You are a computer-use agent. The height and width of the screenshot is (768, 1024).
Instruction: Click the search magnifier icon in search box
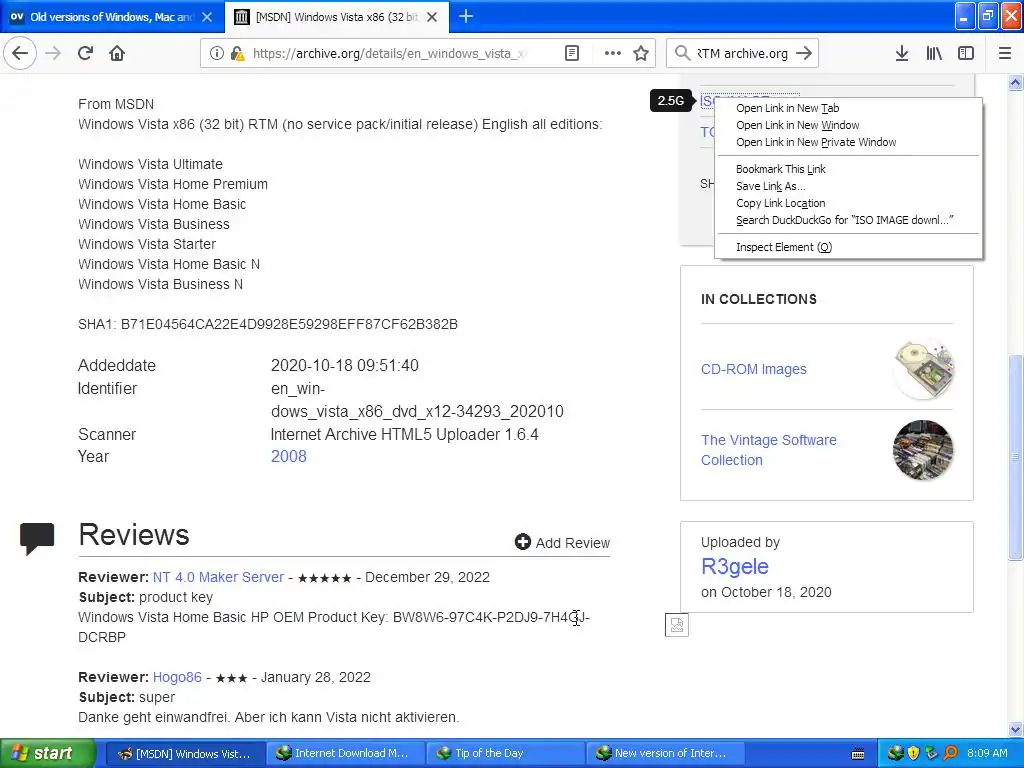[682, 53]
